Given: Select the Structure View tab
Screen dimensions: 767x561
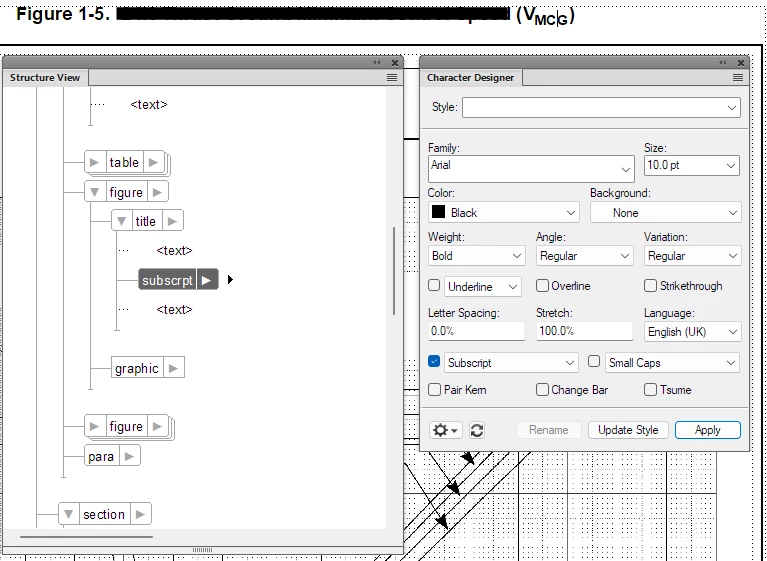Looking at the screenshot, I should click(45, 77).
